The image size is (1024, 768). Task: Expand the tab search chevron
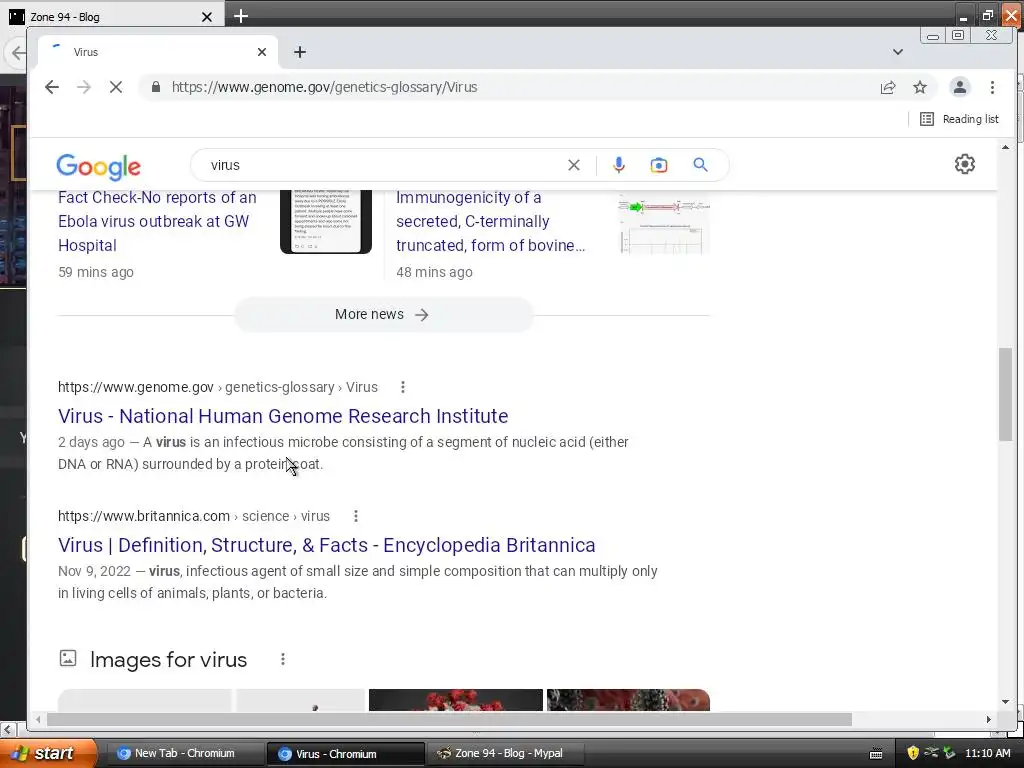898,52
